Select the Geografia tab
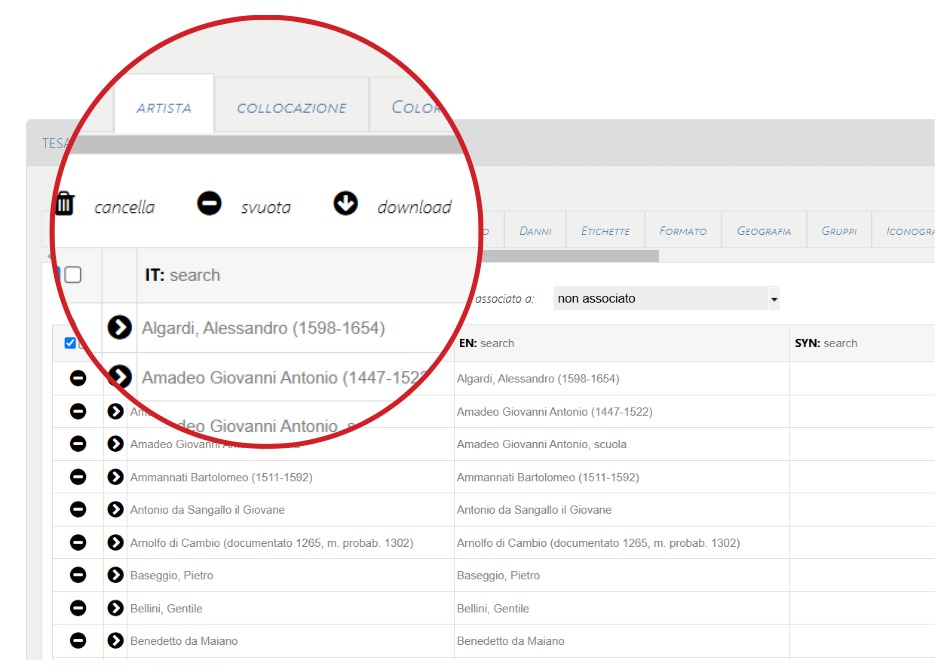The width and height of the screenshot is (951, 672). pos(763,231)
